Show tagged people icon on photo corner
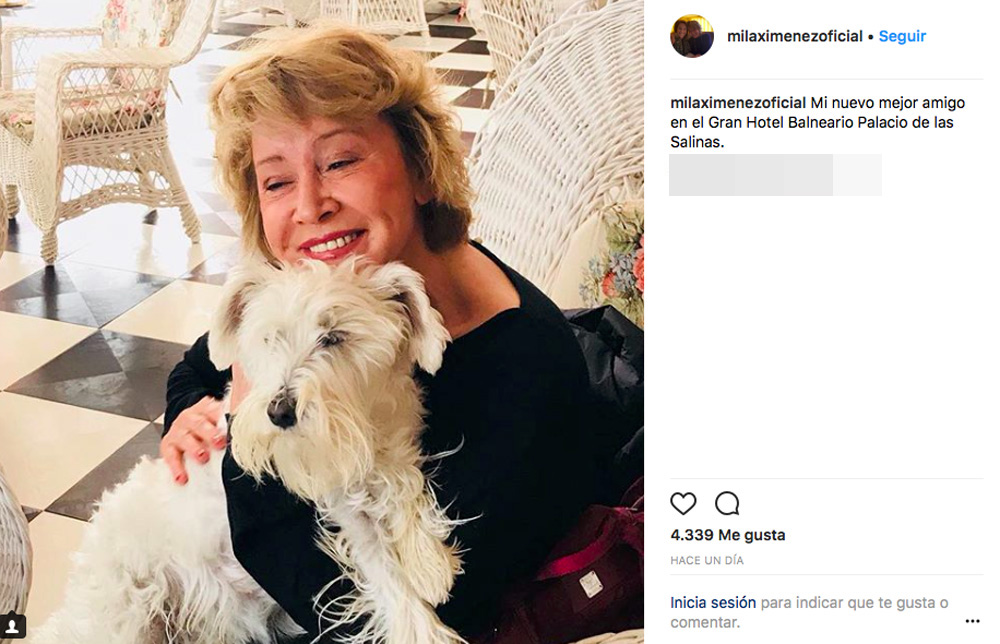This screenshot has height=644, width=1000. [13, 629]
